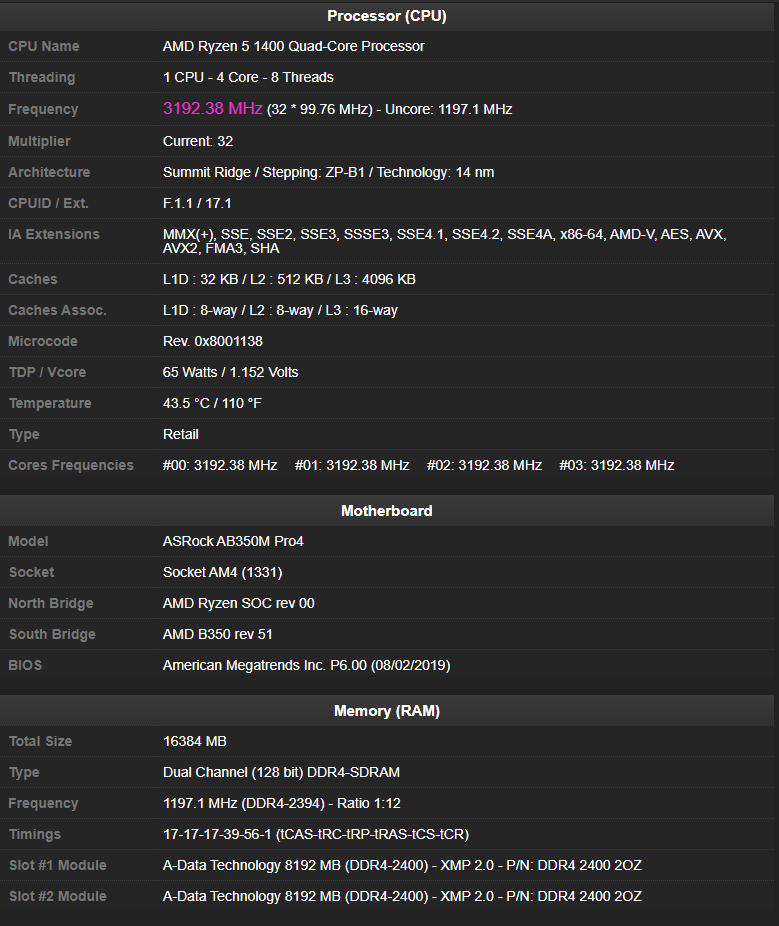Click the magenta 3192.38 MHz frequency value
779x926 pixels.
click(x=213, y=109)
